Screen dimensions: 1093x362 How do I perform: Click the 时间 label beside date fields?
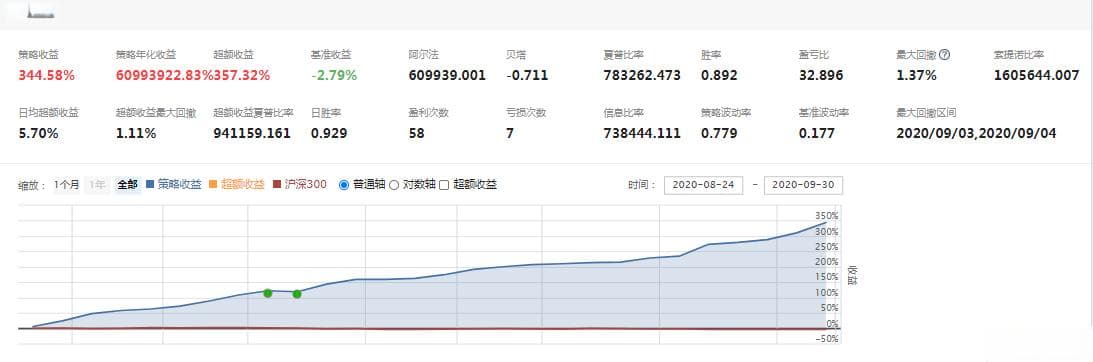click(x=642, y=186)
